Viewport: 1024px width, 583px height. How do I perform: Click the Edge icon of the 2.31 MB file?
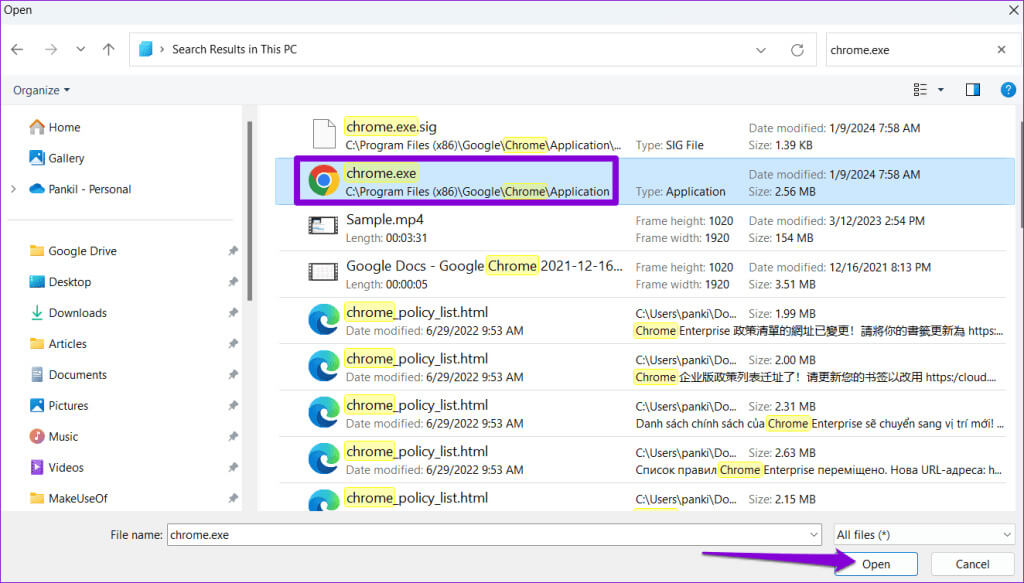click(x=323, y=413)
